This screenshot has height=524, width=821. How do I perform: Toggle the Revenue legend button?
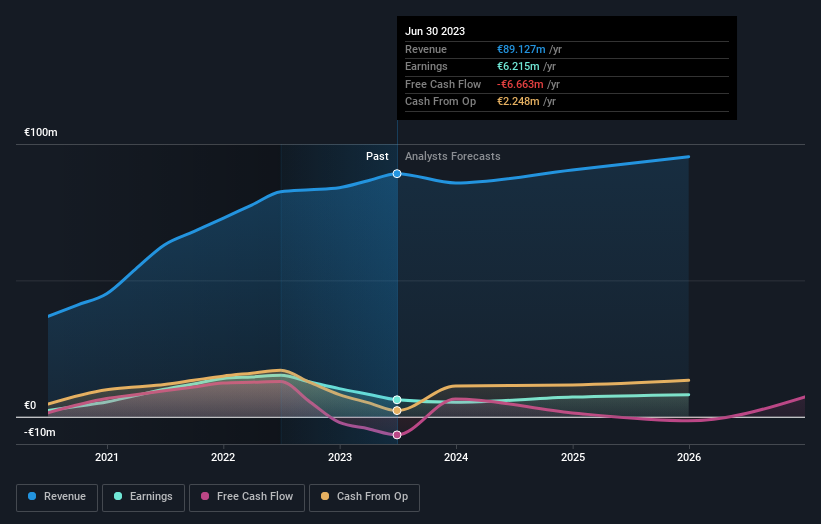click(x=57, y=497)
